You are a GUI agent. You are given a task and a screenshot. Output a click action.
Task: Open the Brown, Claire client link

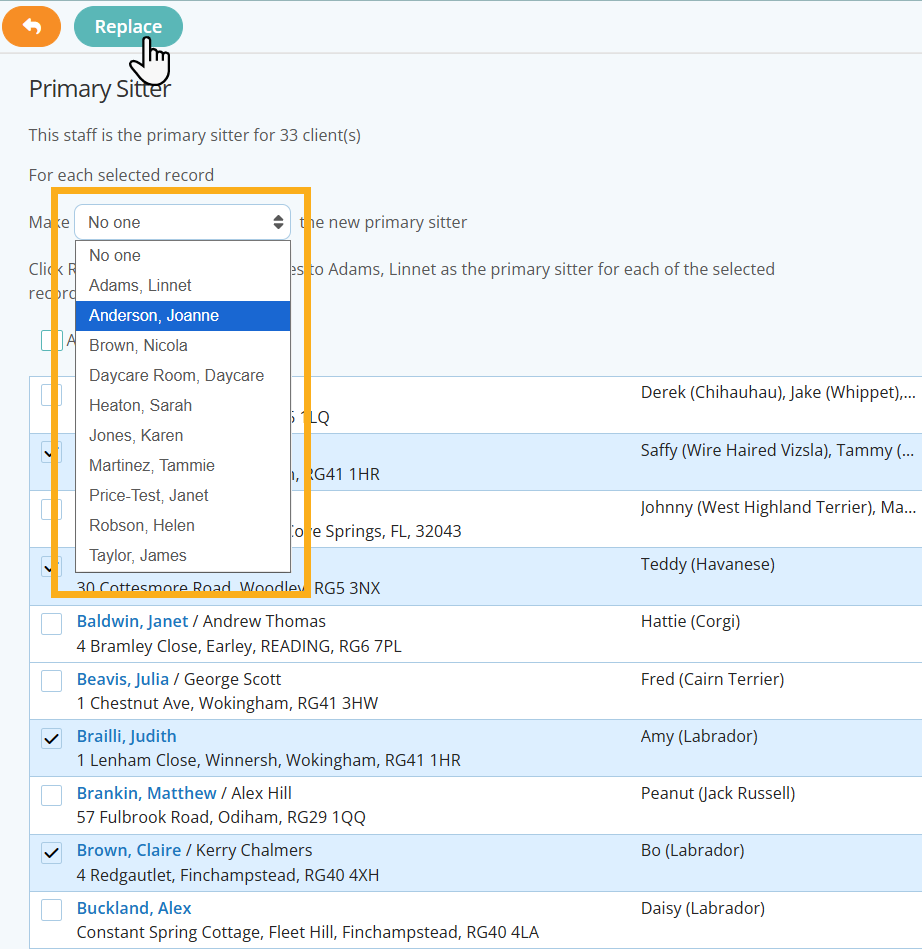[127, 849]
